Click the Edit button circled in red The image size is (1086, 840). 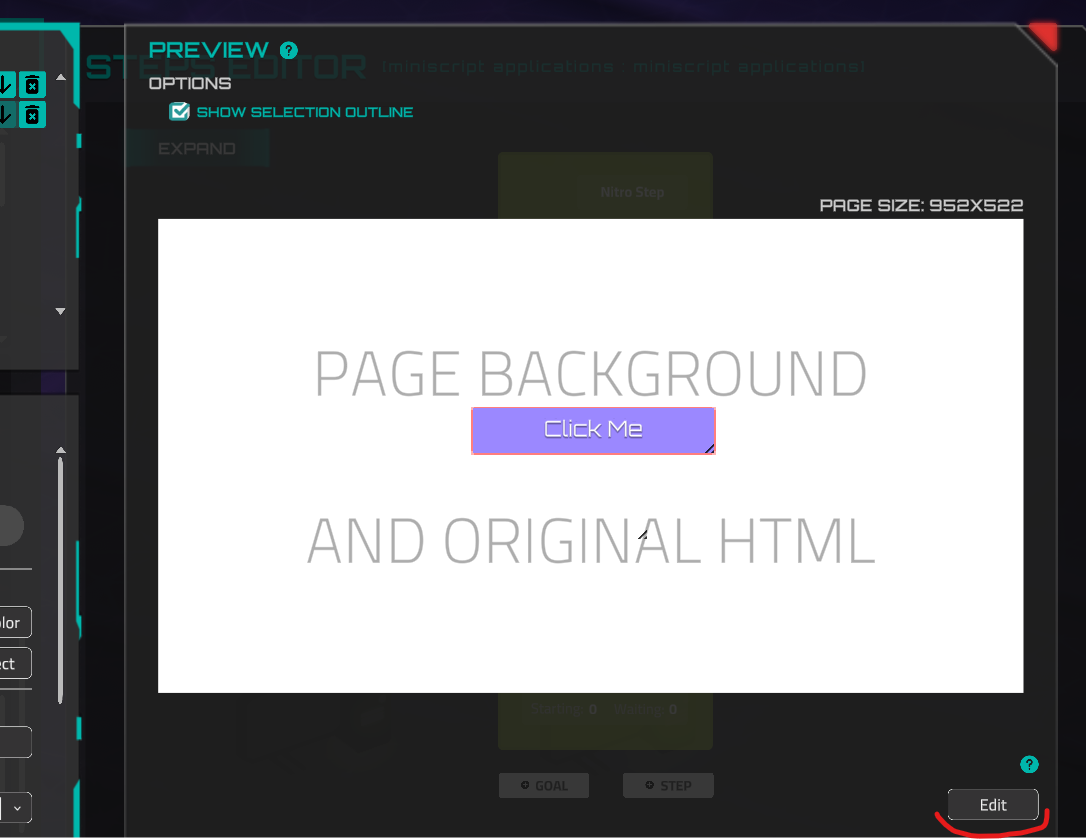click(x=992, y=804)
